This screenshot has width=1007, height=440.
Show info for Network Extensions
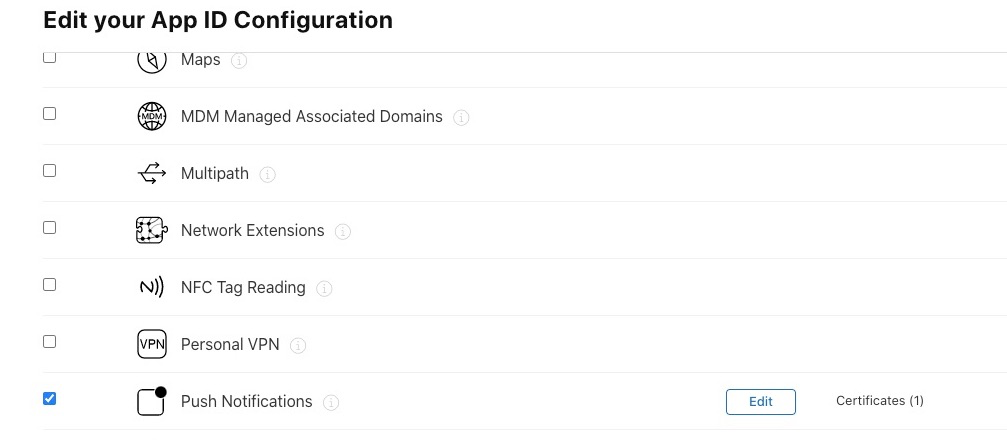tap(343, 232)
